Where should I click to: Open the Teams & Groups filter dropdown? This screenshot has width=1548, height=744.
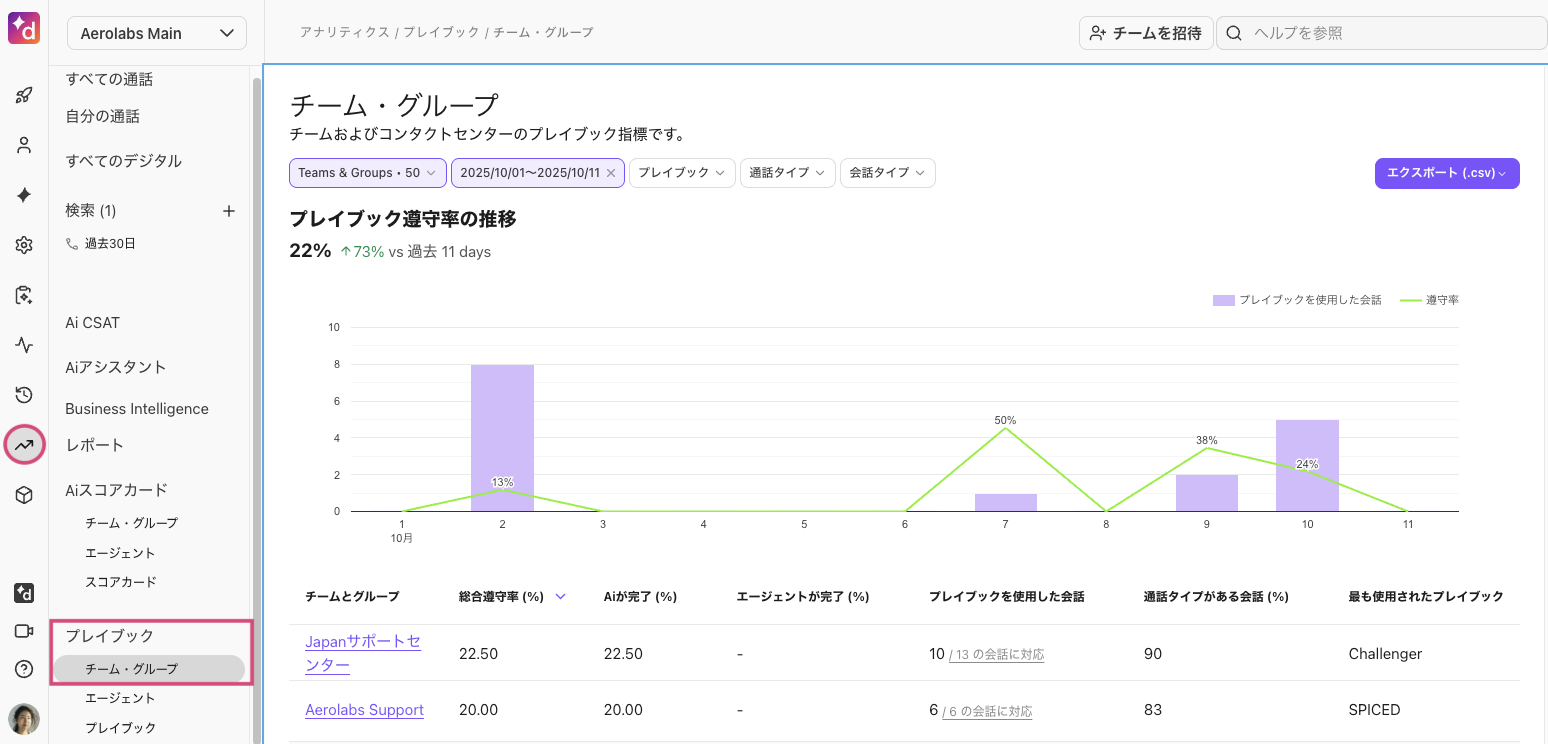tap(367, 173)
